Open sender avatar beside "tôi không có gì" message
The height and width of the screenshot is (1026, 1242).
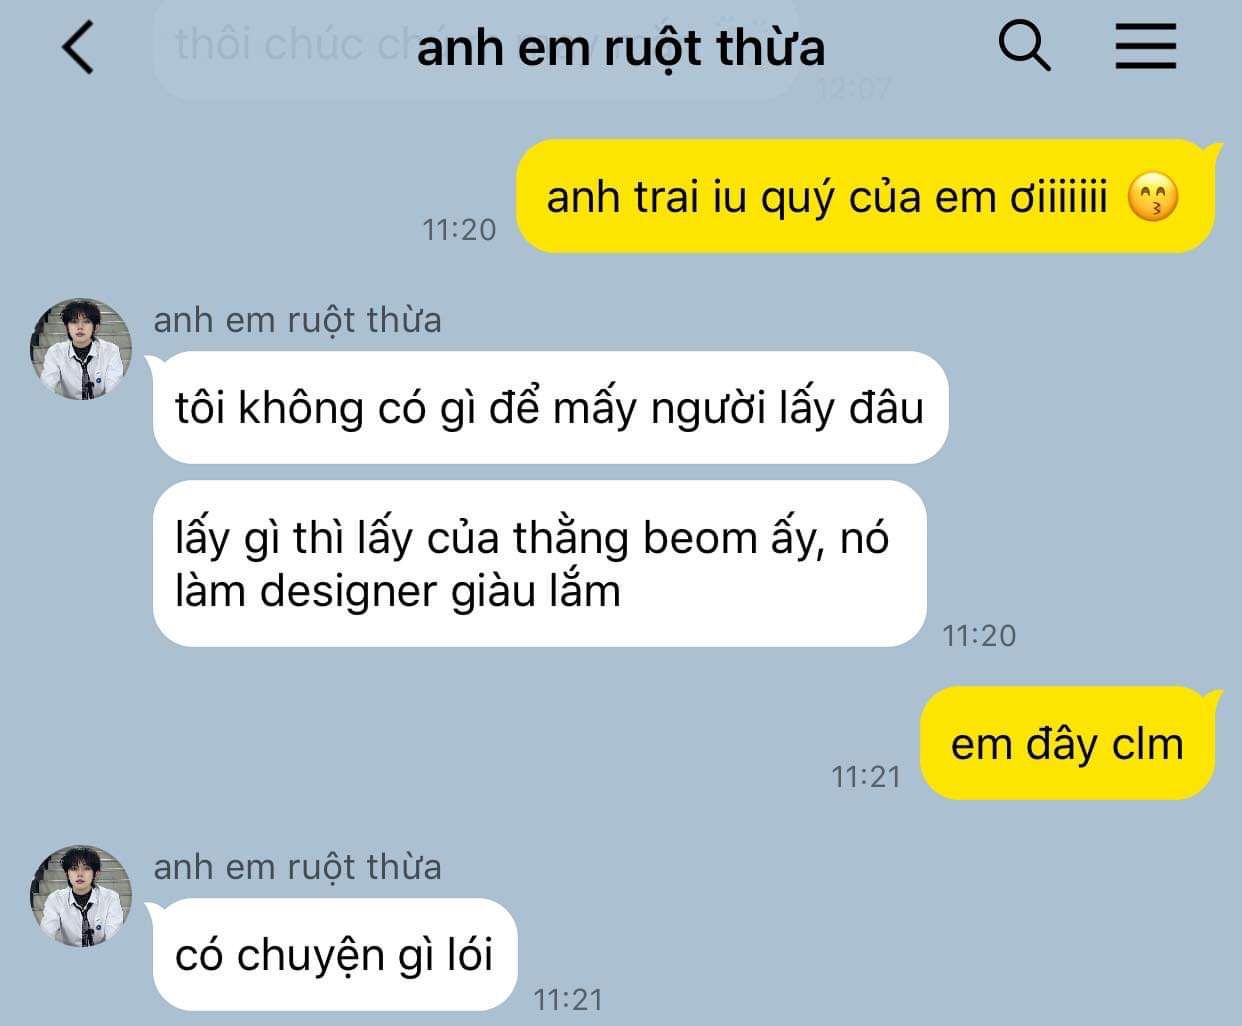pos(81,349)
